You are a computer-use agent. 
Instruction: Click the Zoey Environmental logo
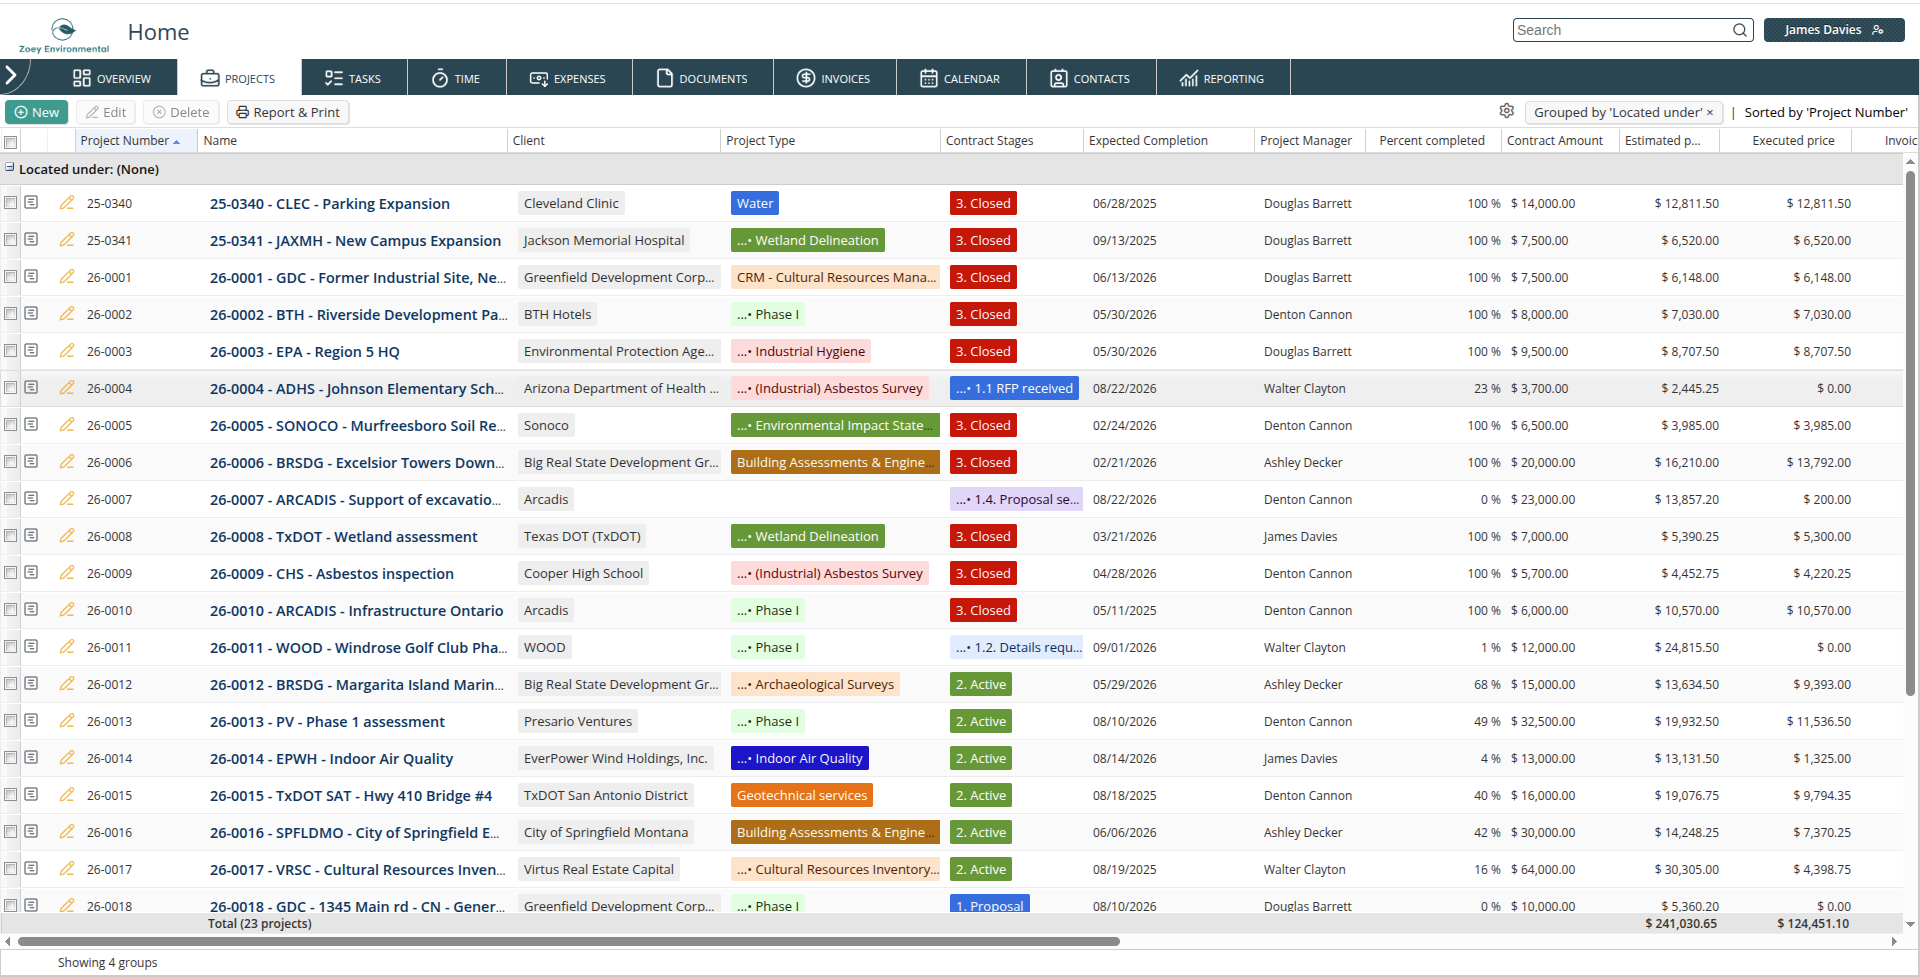[x=64, y=35]
